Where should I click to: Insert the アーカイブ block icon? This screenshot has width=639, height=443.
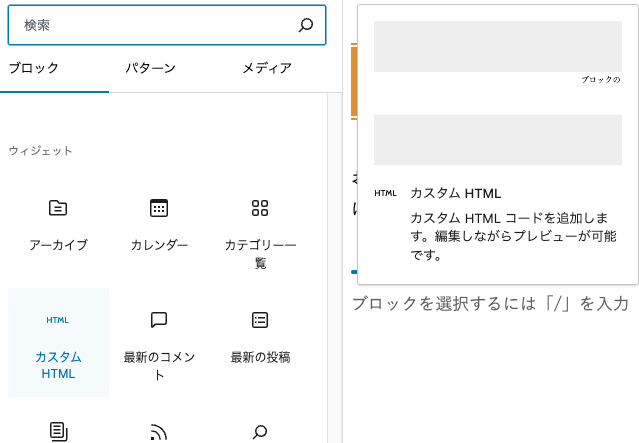point(58,208)
